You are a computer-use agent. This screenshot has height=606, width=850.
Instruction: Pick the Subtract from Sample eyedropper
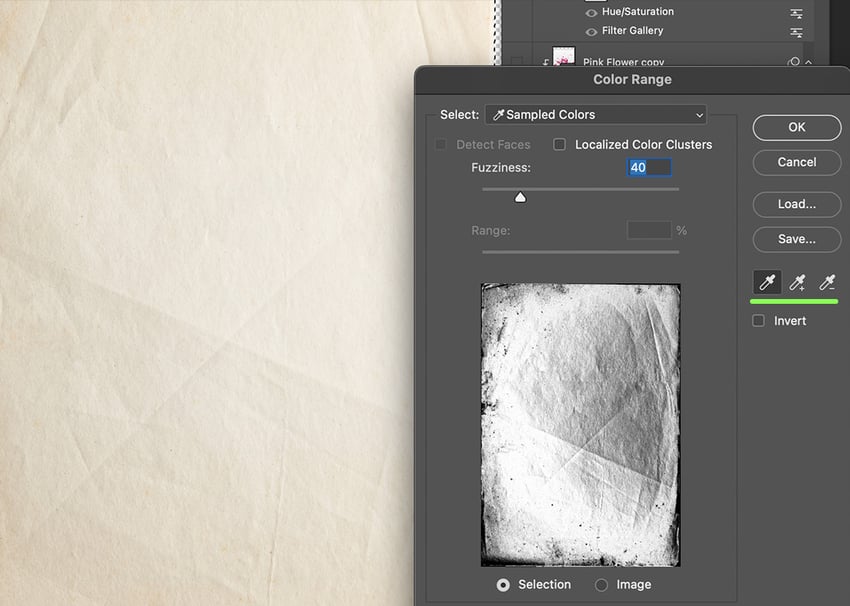(x=827, y=283)
